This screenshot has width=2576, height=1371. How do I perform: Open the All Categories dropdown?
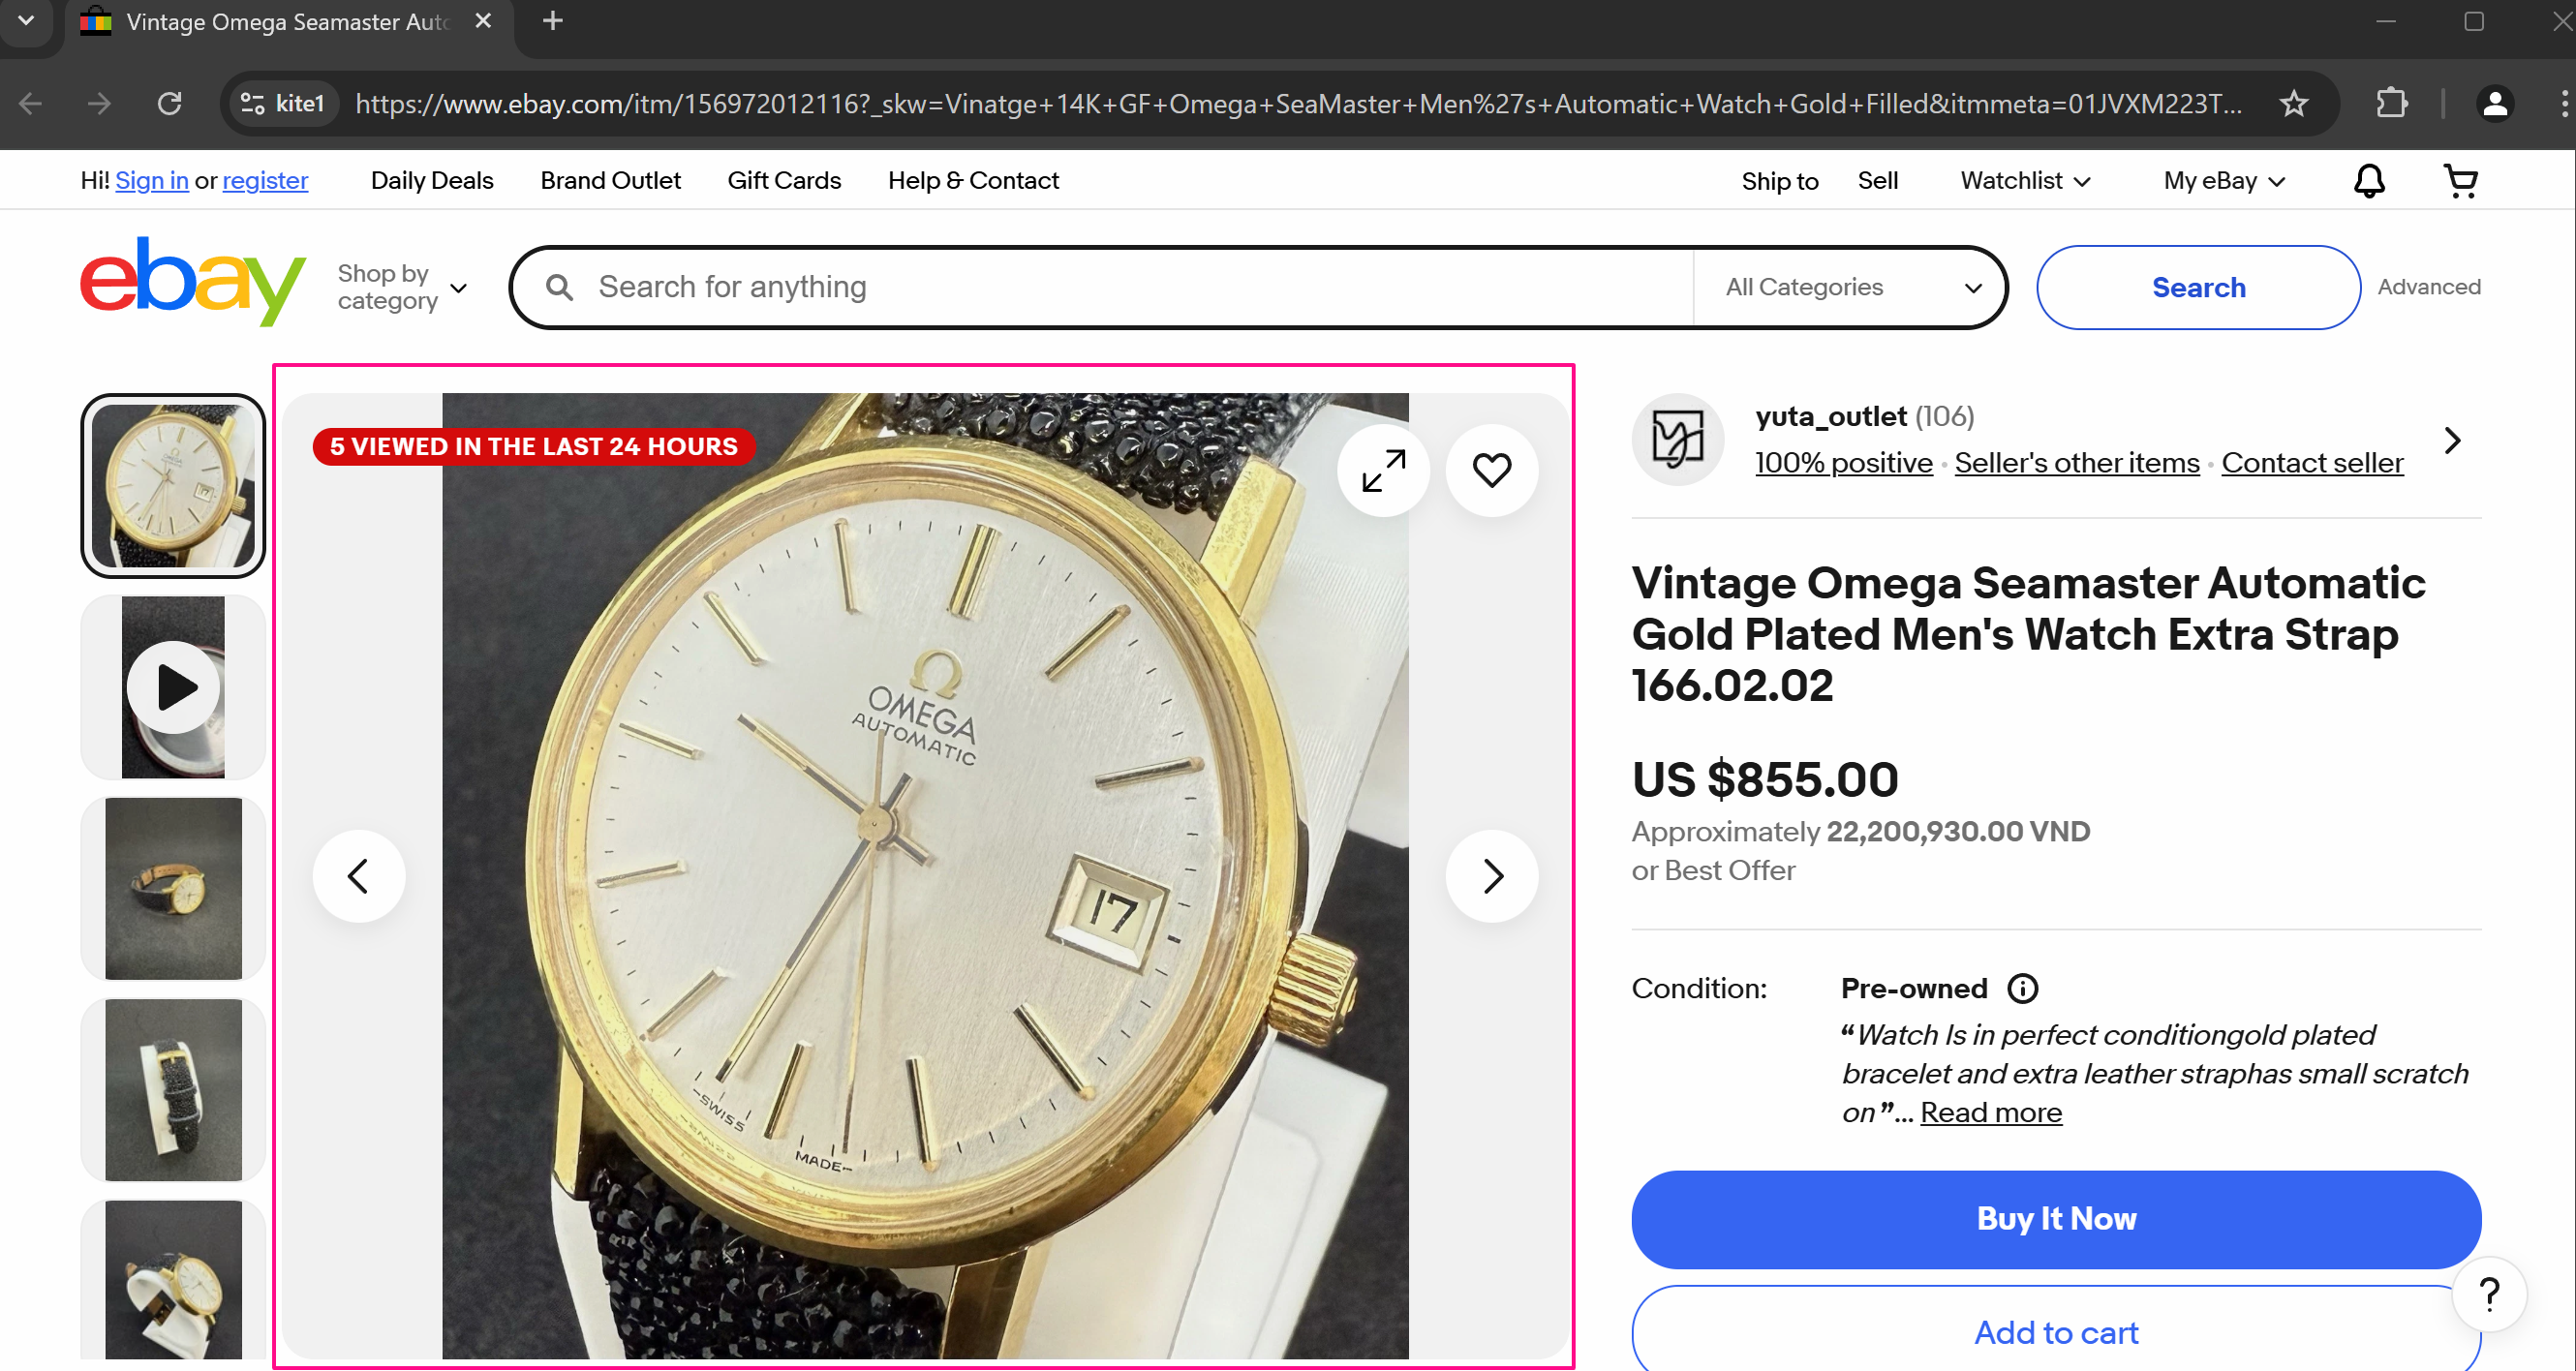[1852, 287]
